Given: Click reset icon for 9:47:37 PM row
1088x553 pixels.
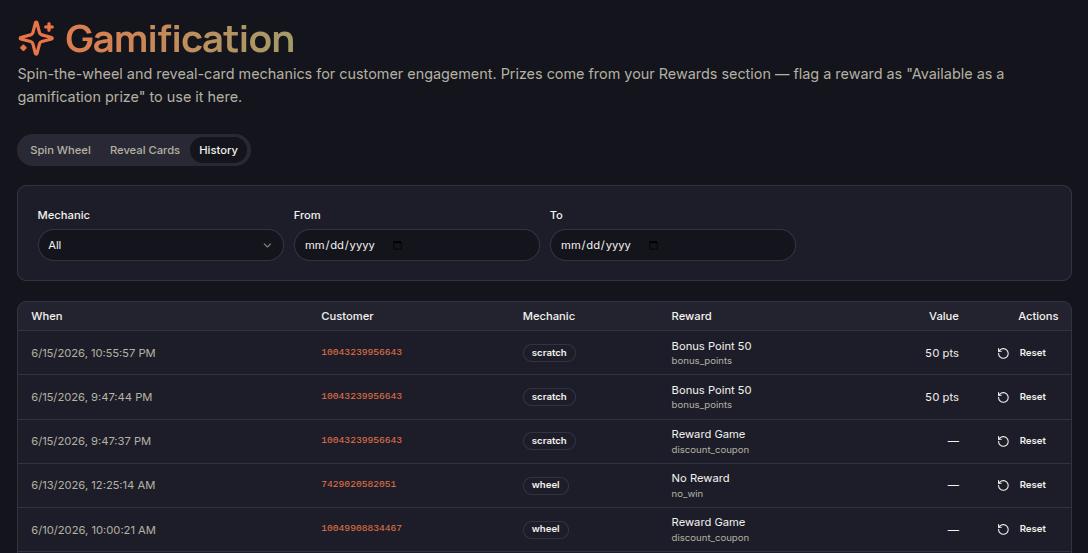Looking at the screenshot, I should [1003, 441].
